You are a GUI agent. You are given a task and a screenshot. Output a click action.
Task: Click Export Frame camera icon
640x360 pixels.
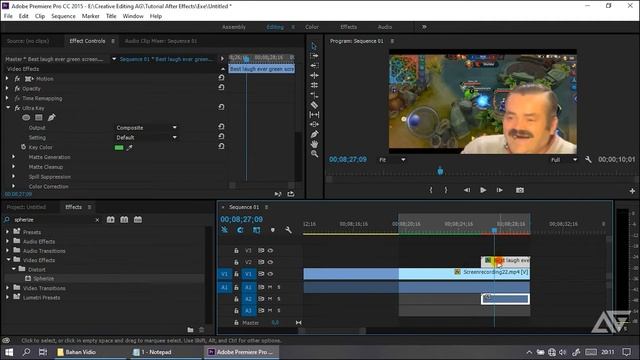(520, 190)
